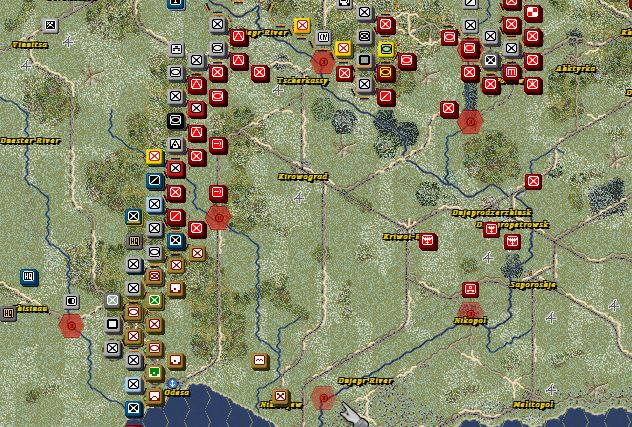
Task: Click the red hexagon with the pause symbol
Action: click(218, 218)
